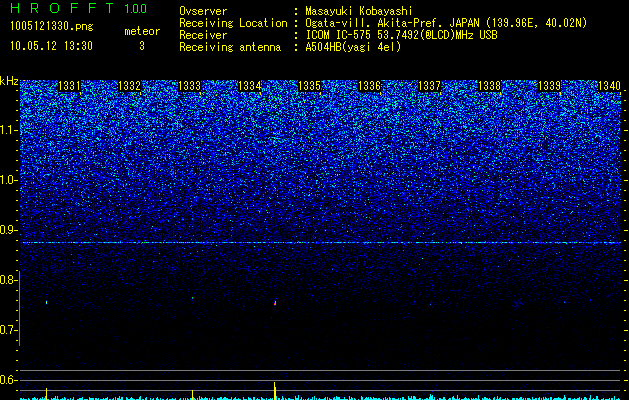The width and height of the screenshot is (629, 400).
Task: Click the HROFFT 1.00 title text
Action: 79,8
